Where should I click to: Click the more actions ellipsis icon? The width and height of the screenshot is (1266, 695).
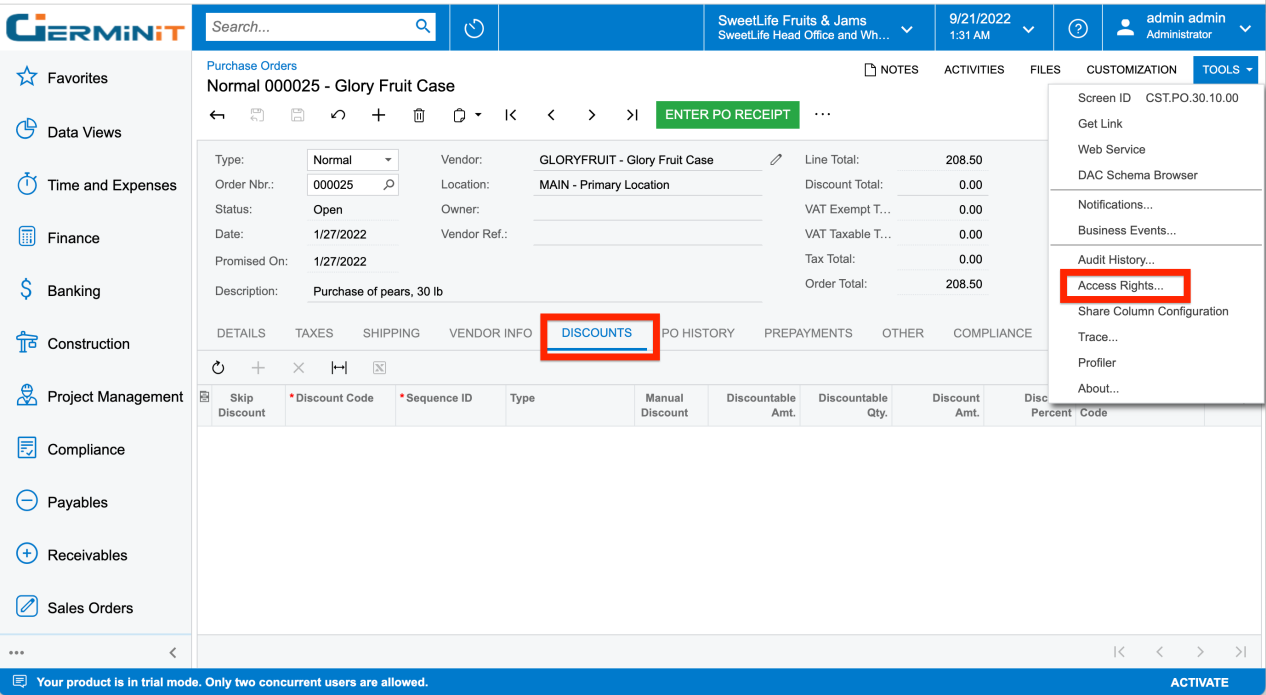tap(822, 114)
